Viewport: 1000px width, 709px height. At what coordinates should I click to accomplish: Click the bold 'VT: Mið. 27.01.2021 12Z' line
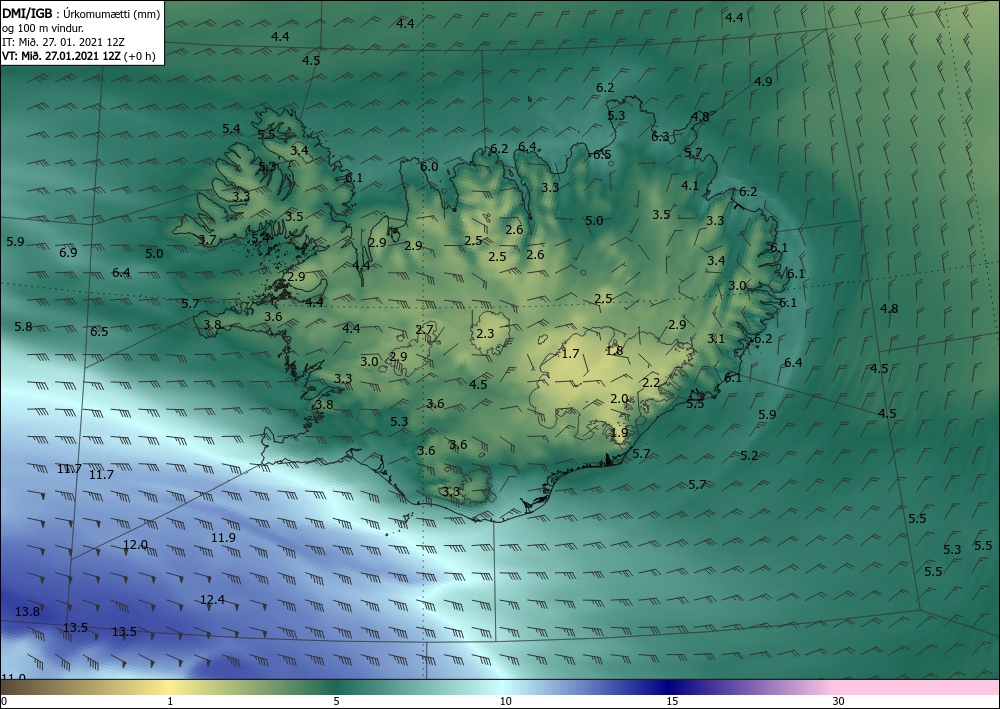(62, 55)
